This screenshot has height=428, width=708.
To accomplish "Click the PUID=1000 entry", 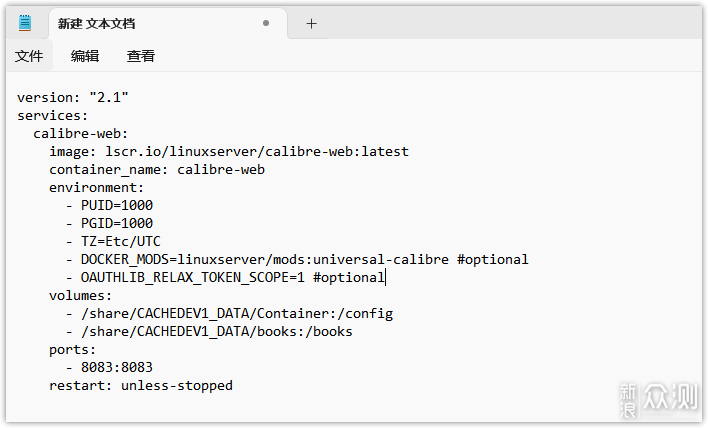I will (117, 205).
